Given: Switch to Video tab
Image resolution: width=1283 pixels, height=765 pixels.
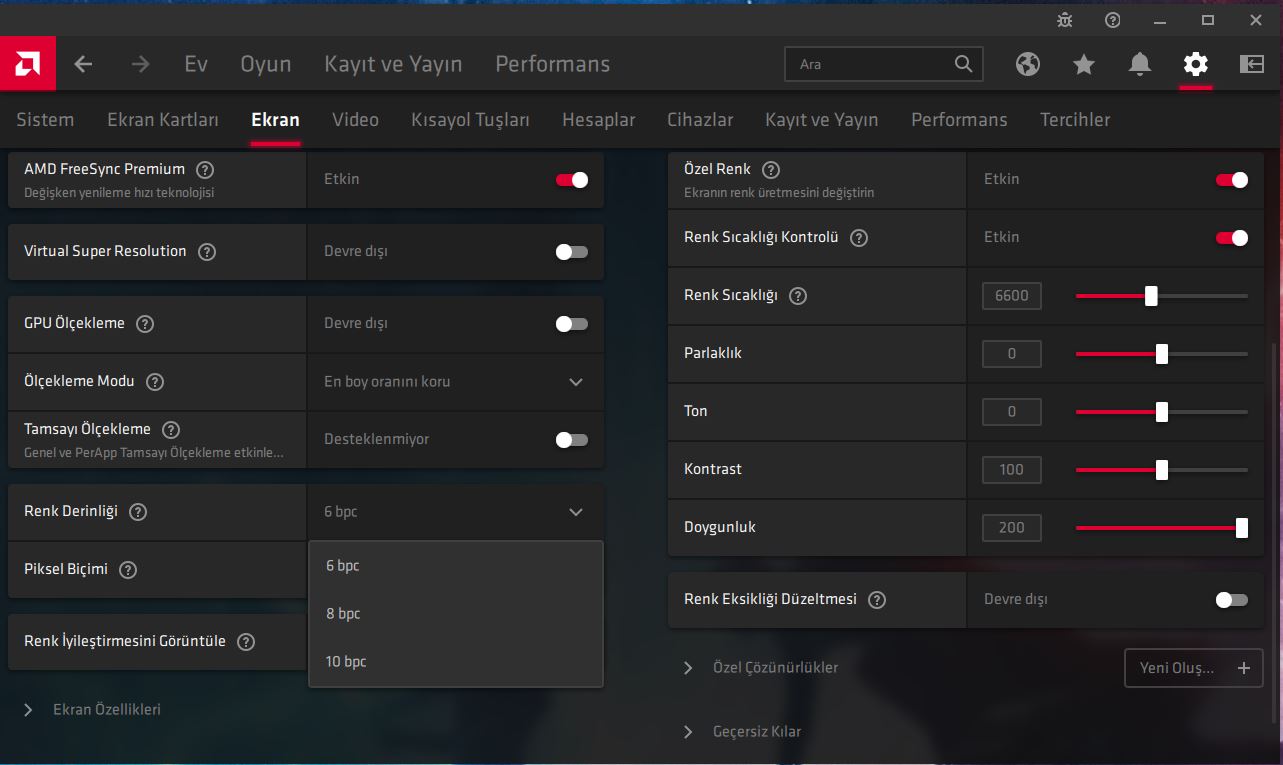Looking at the screenshot, I should coord(355,120).
